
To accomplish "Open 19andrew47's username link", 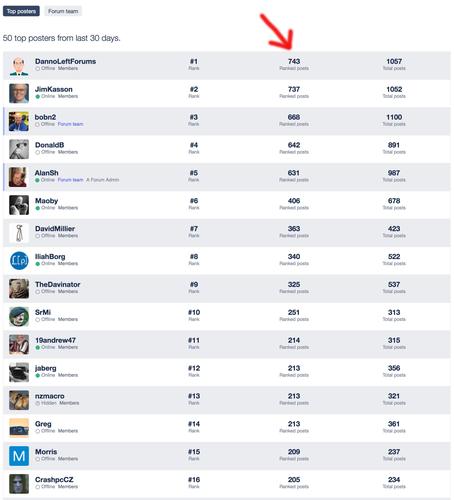I will click(55, 340).
